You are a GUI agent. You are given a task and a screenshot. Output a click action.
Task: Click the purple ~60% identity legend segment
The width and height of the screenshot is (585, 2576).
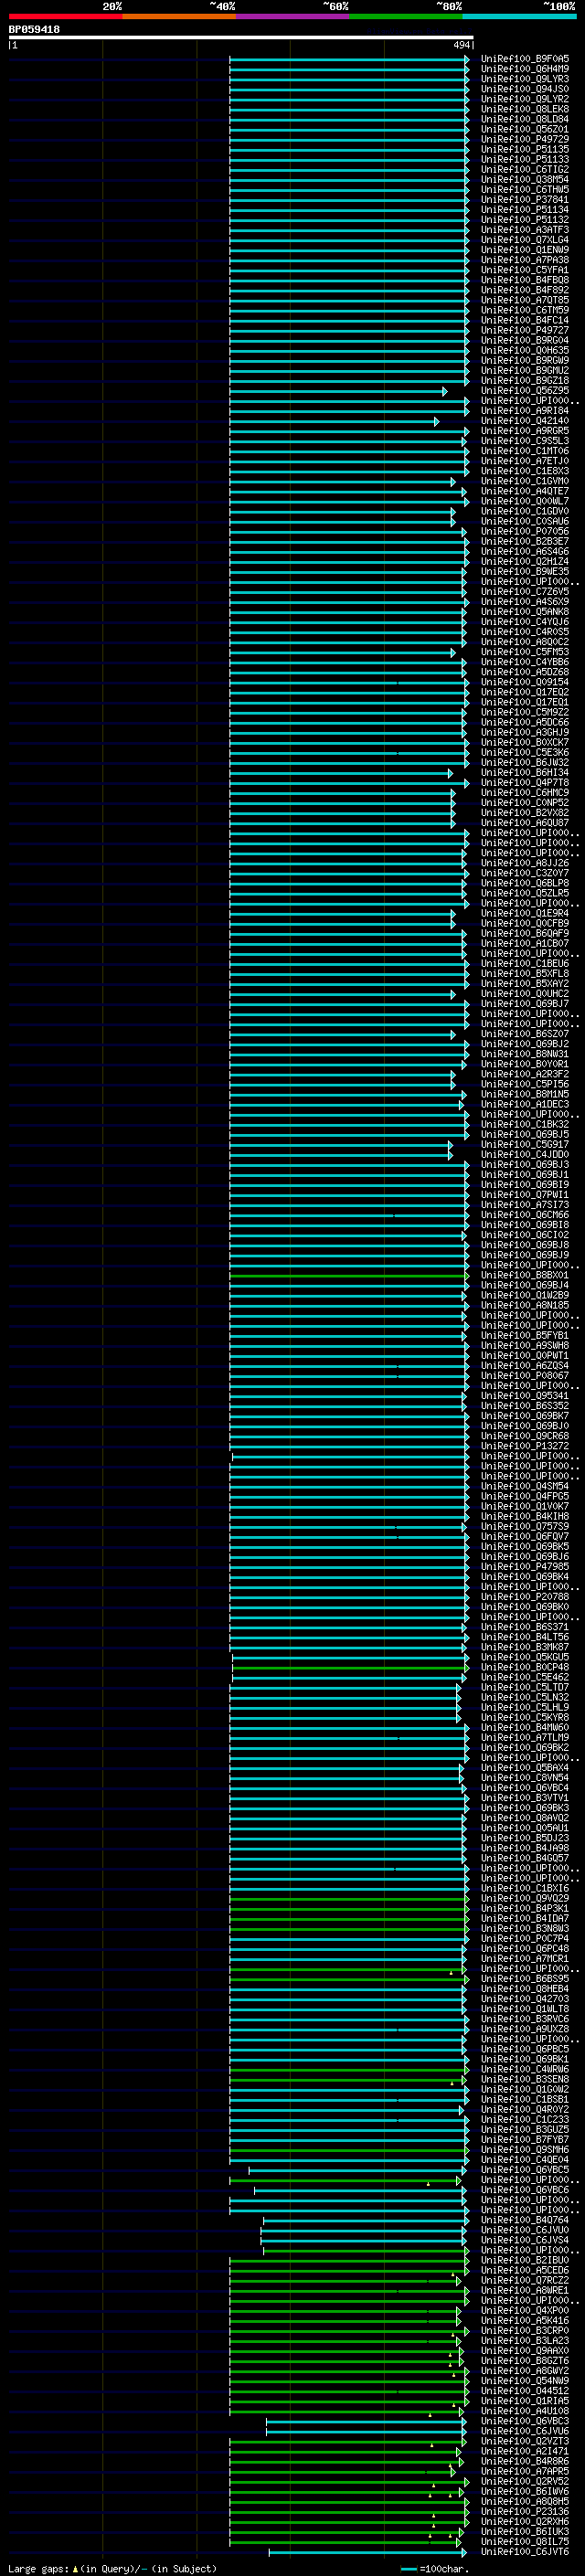pyautogui.click(x=292, y=16)
